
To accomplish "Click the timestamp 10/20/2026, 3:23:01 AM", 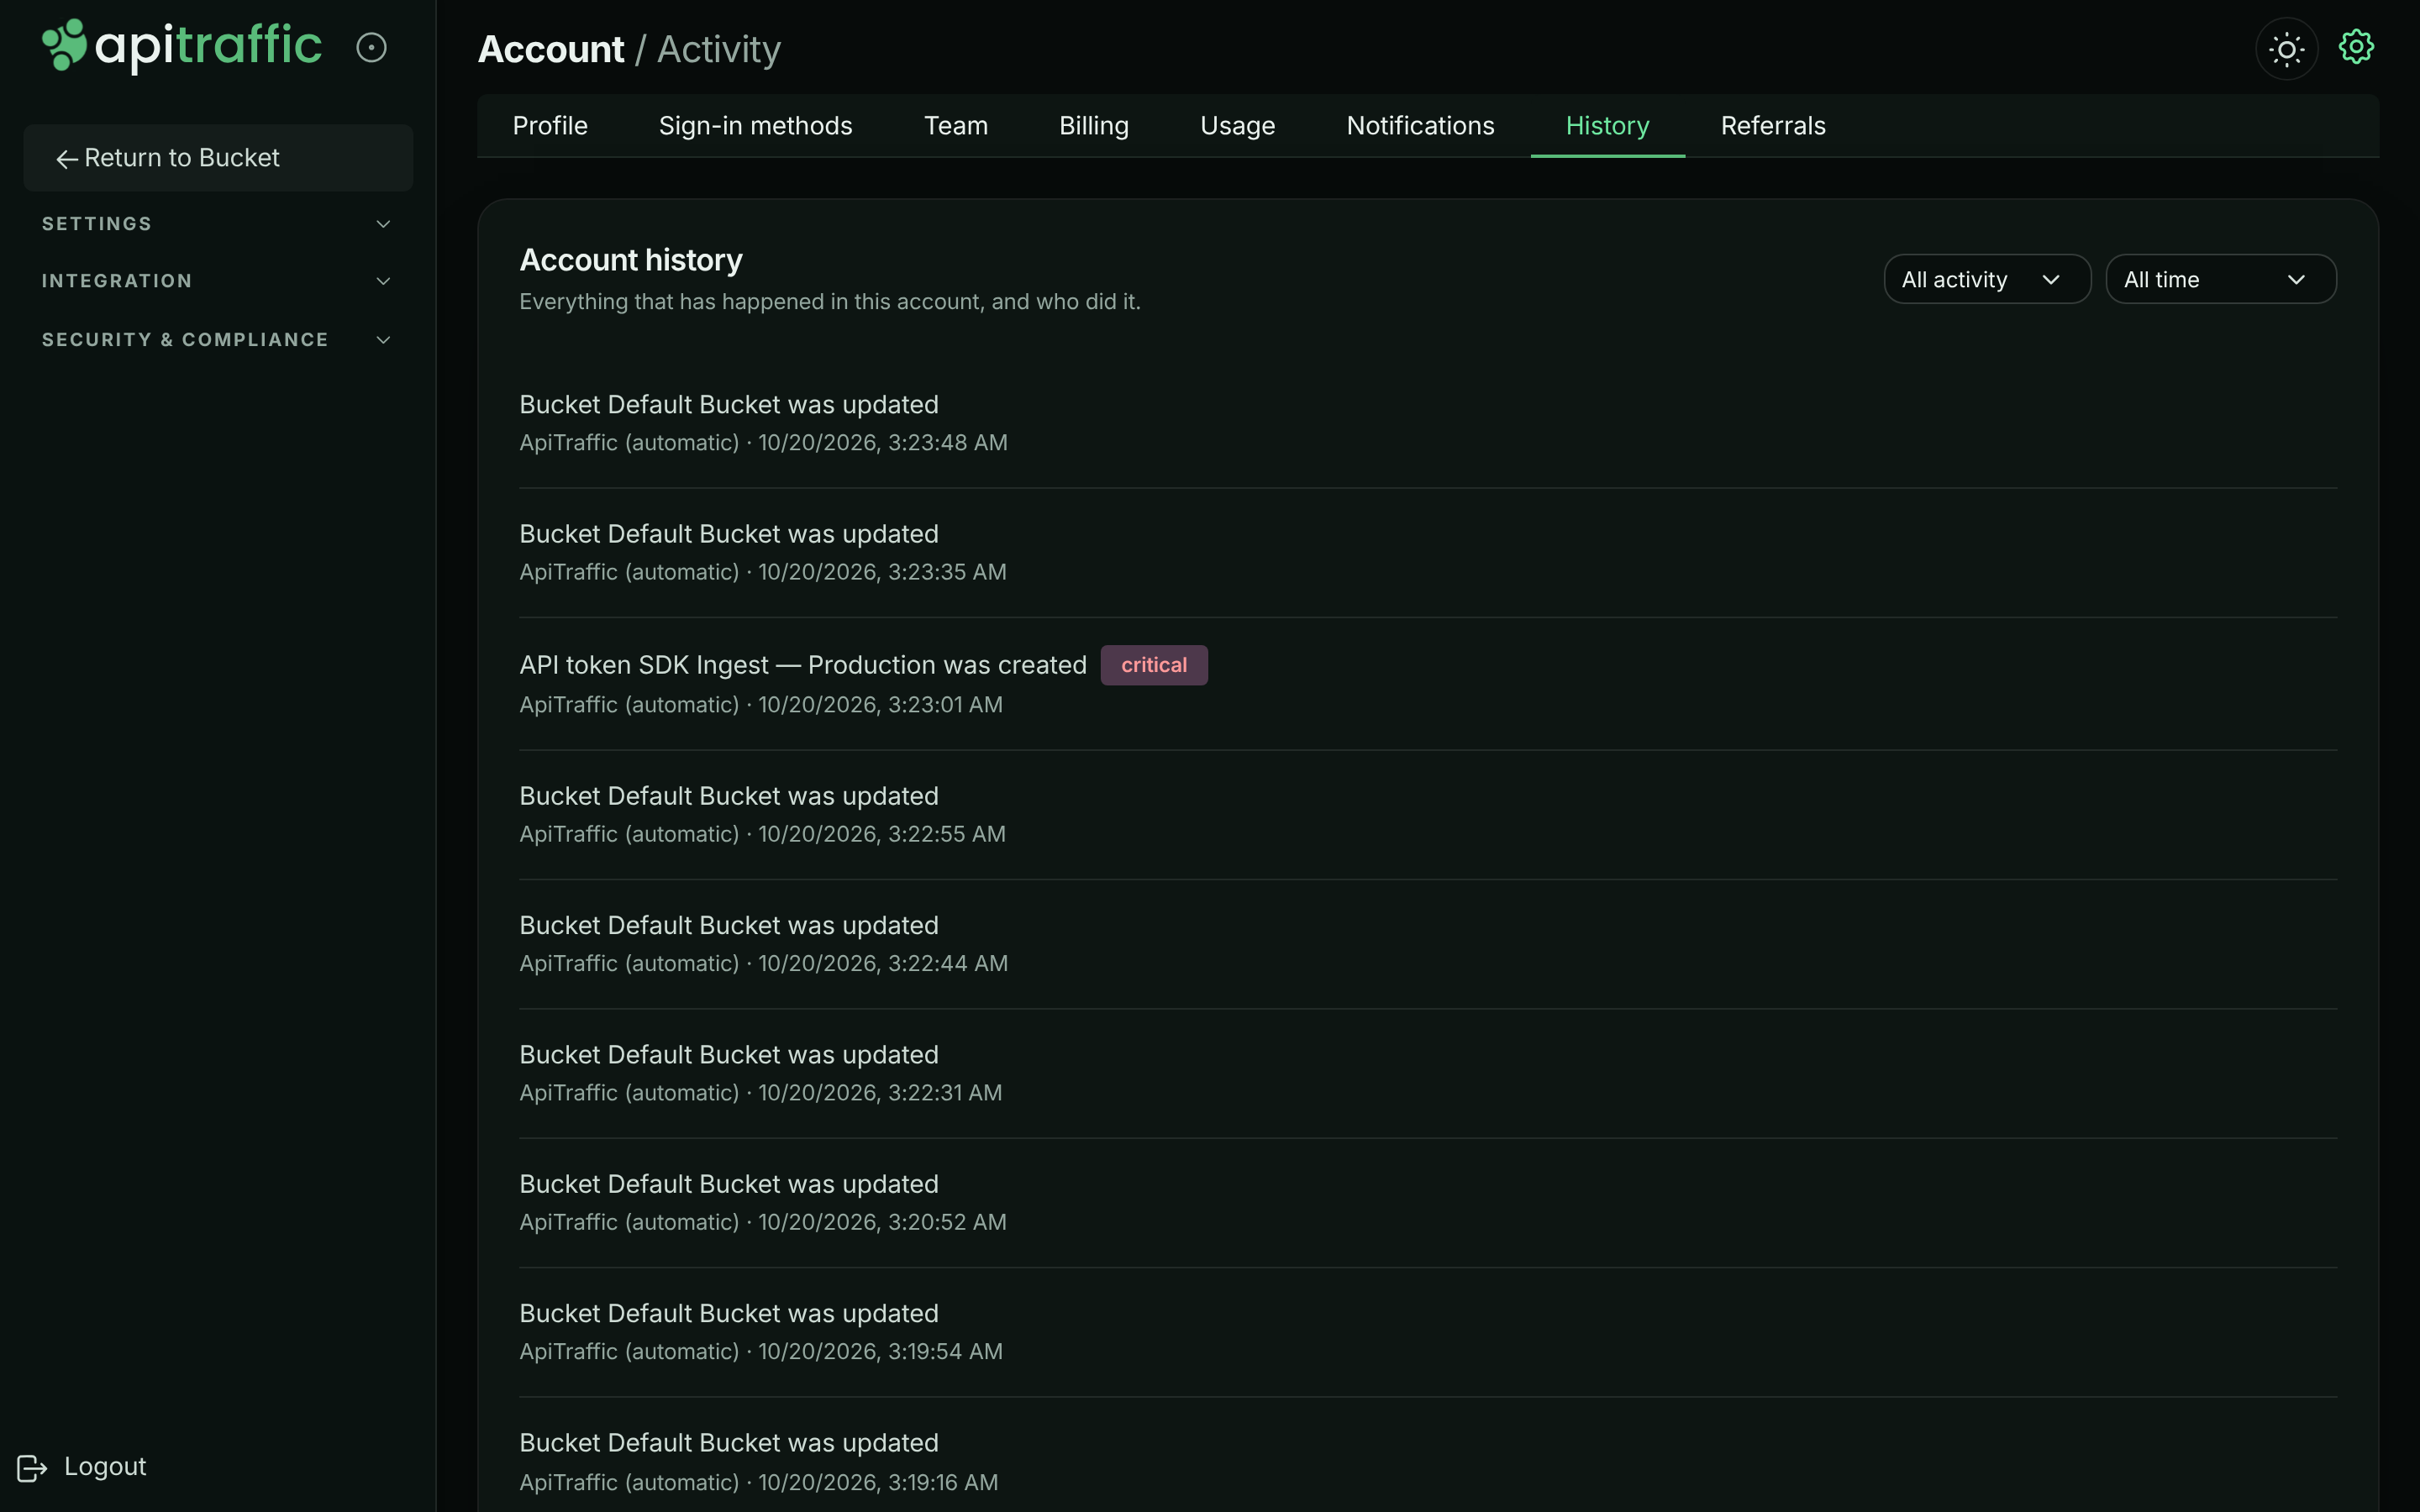I will [x=880, y=705].
